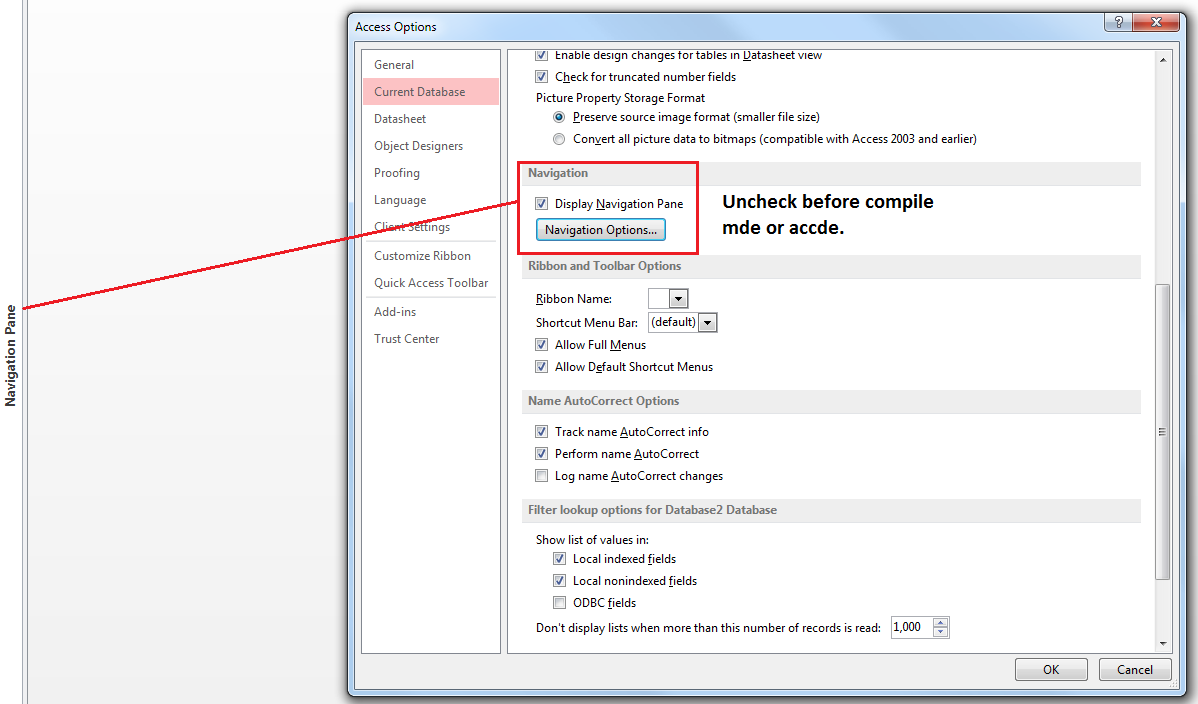Uncheck Perform name AutoCorrect

coord(542,454)
